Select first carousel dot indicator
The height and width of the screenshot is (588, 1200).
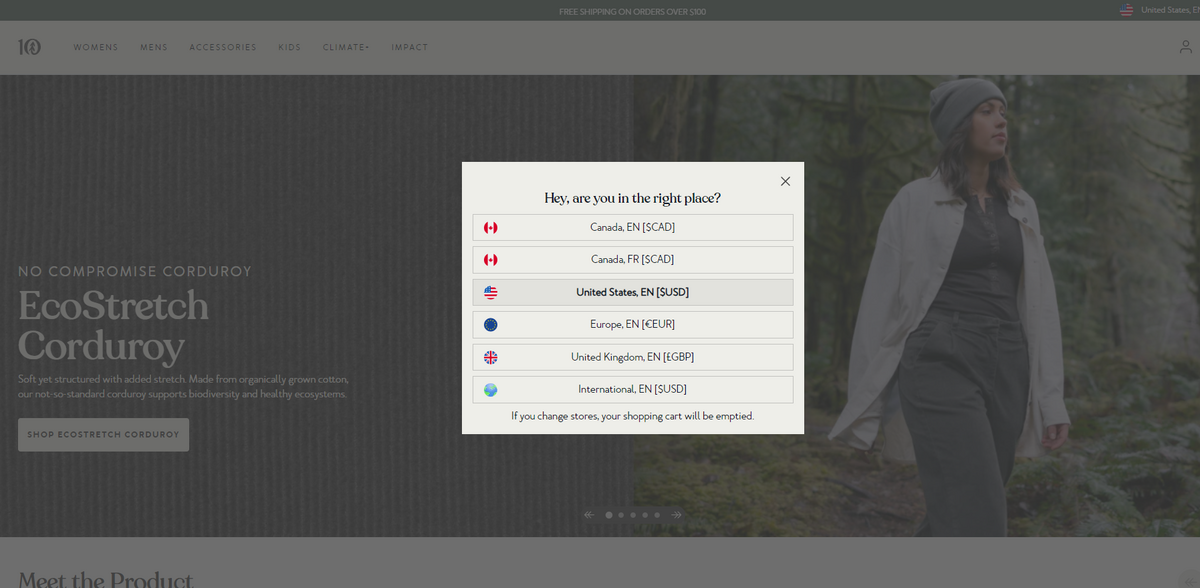coord(609,515)
